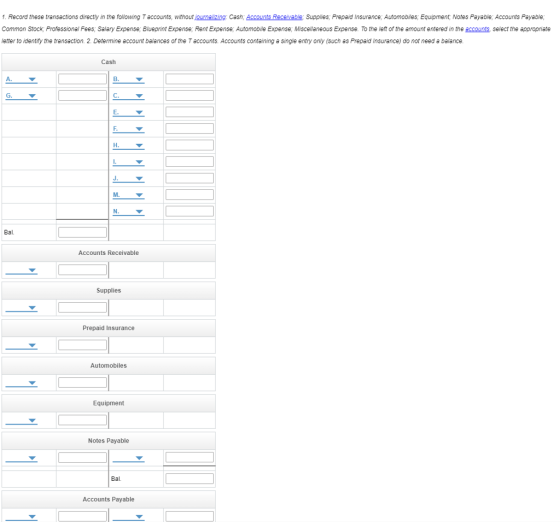
Task: Open the M. dropdown in Cash account
Action: 129,195
